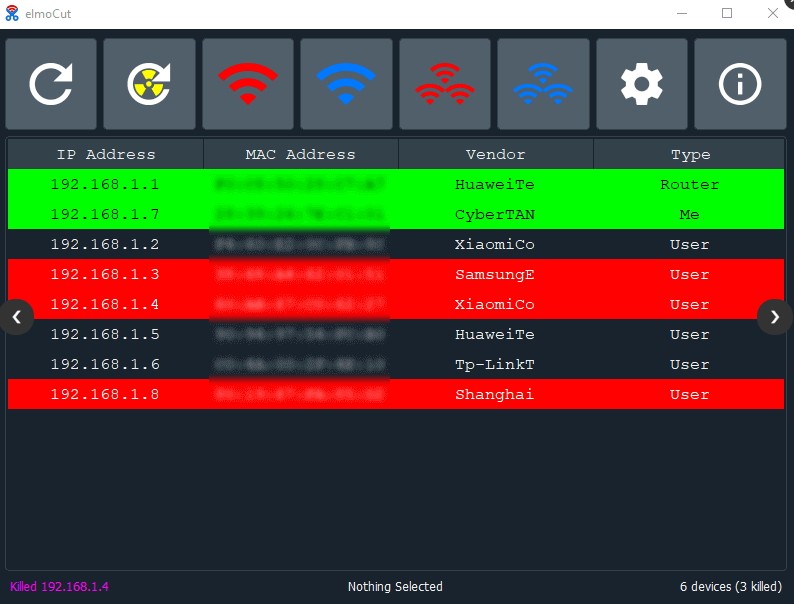Click the MAC Address column header
The width and height of the screenshot is (794, 604).
301,154
